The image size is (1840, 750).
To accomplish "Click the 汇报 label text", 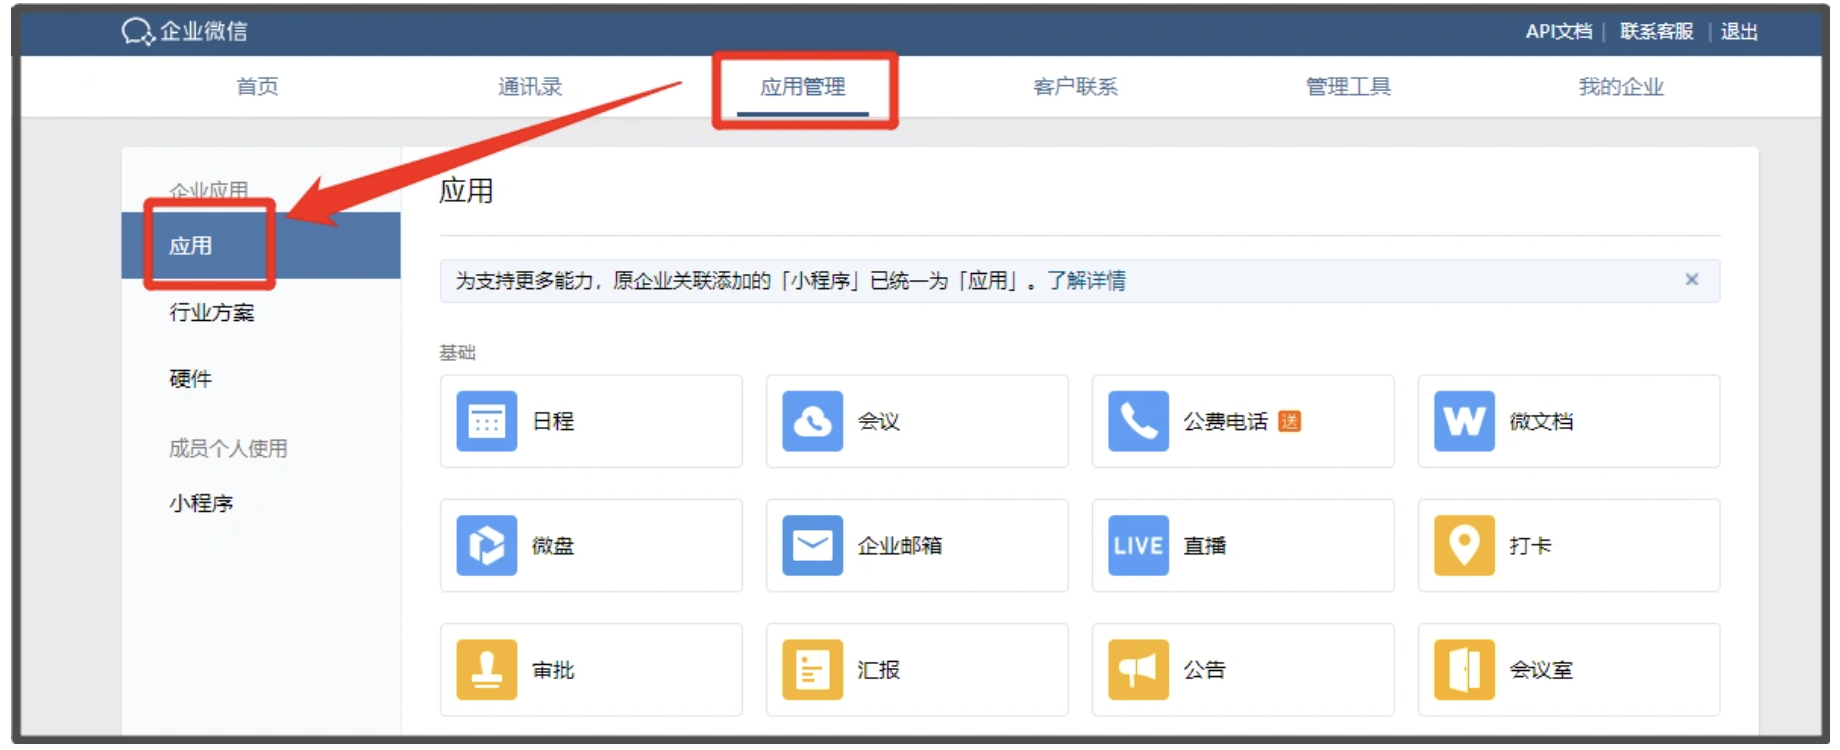I will tap(879, 669).
